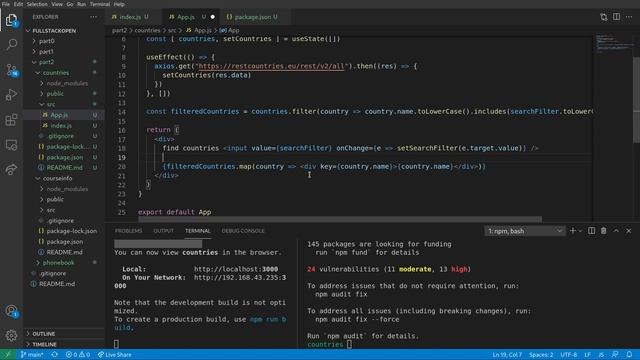Click the feedback icon in status bar

(x=615, y=355)
